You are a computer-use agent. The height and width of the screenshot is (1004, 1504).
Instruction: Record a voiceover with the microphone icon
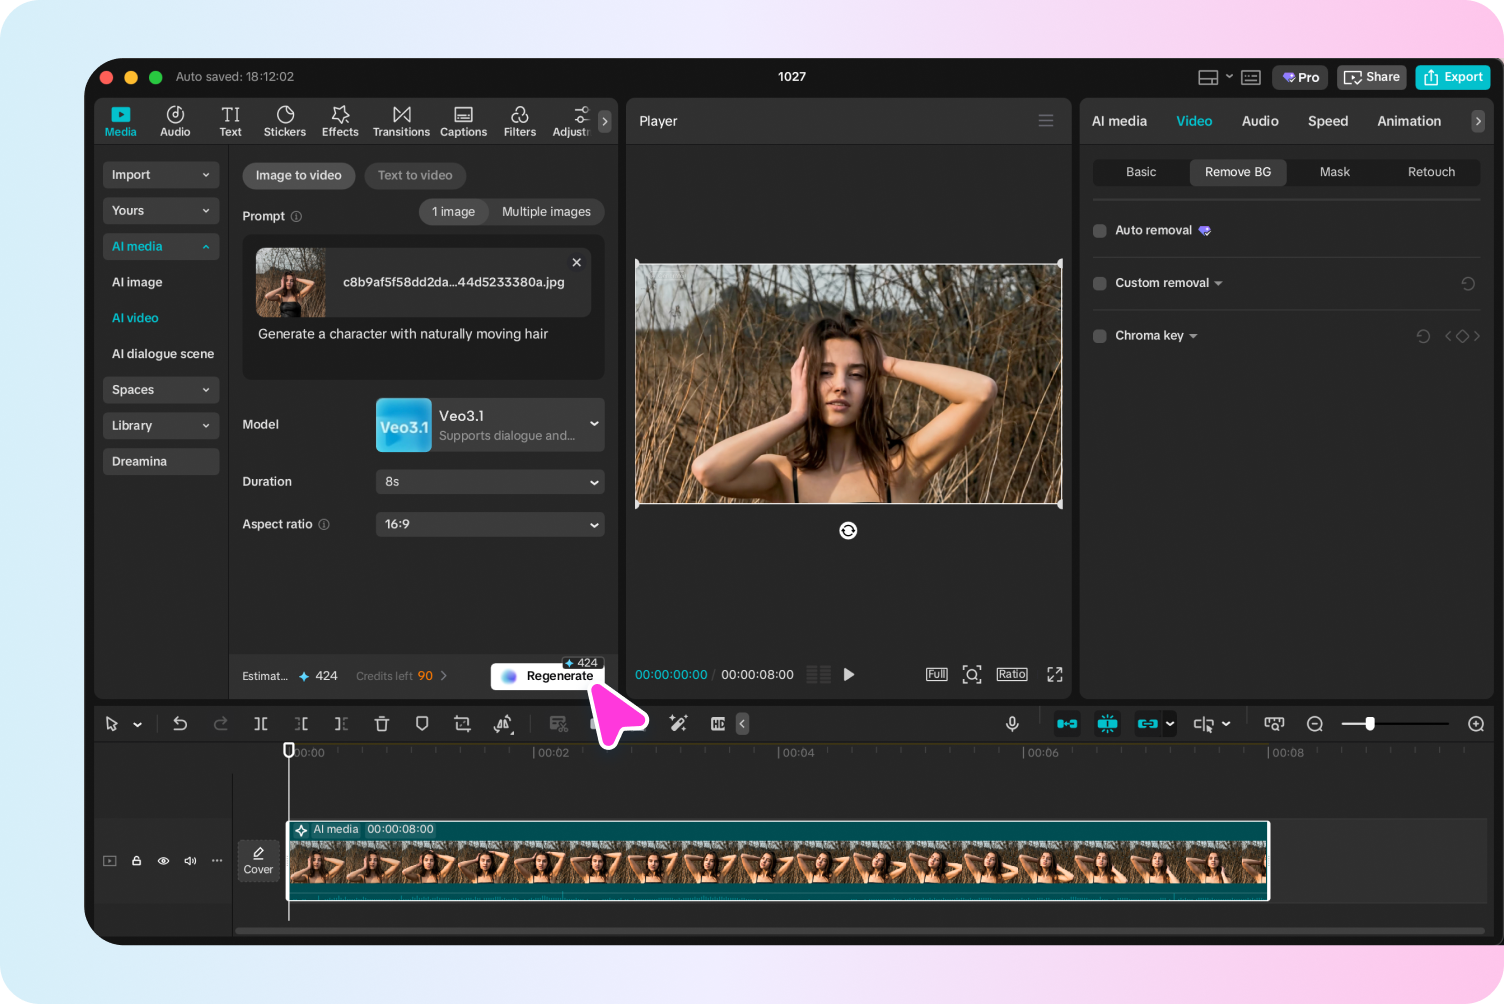1012,723
